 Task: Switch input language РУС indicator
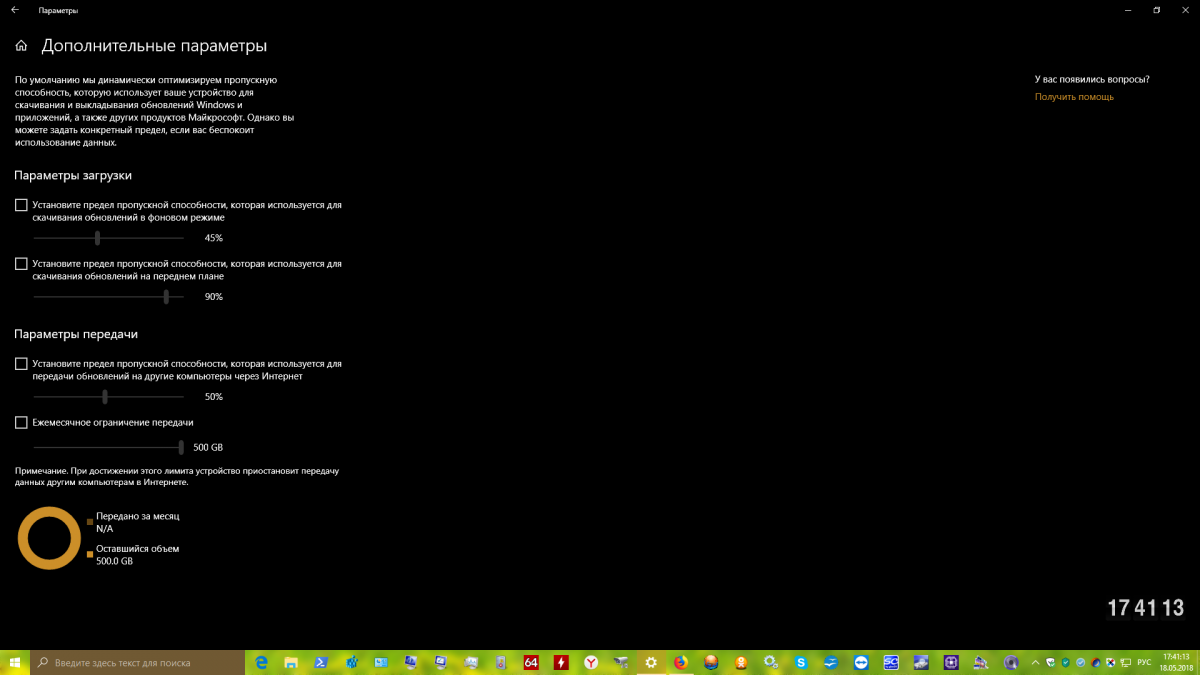coord(1144,662)
